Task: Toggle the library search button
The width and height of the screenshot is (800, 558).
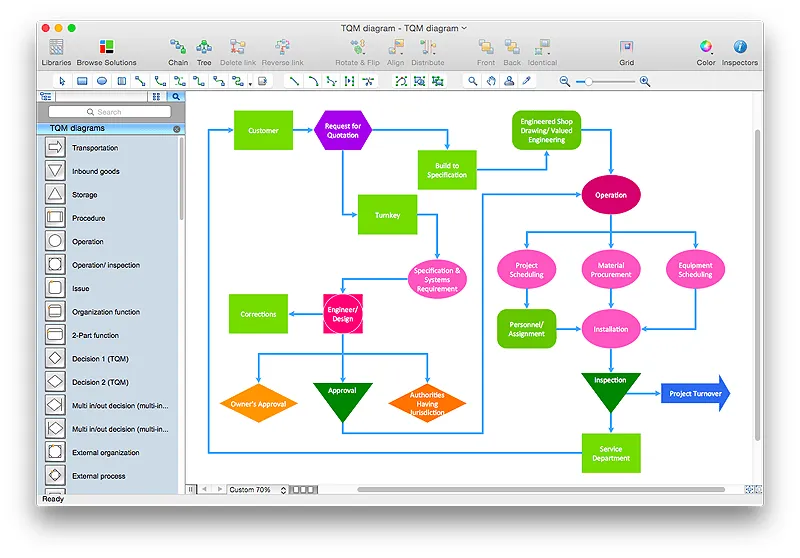Action: (176, 96)
